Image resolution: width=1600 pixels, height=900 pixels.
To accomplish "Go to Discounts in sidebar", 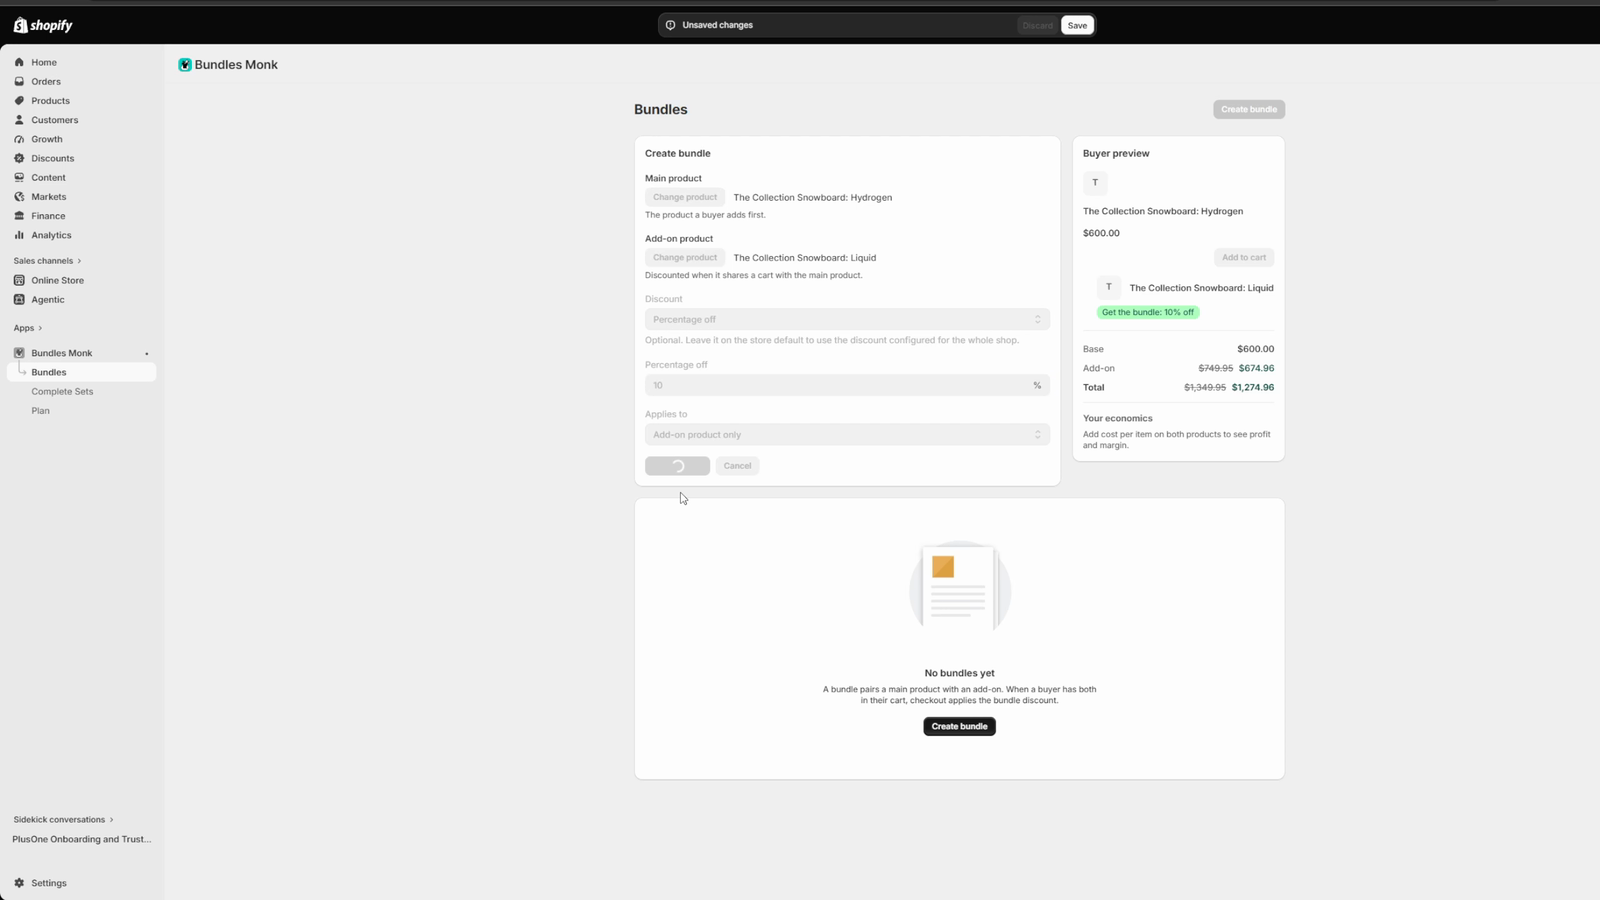I will (52, 158).
